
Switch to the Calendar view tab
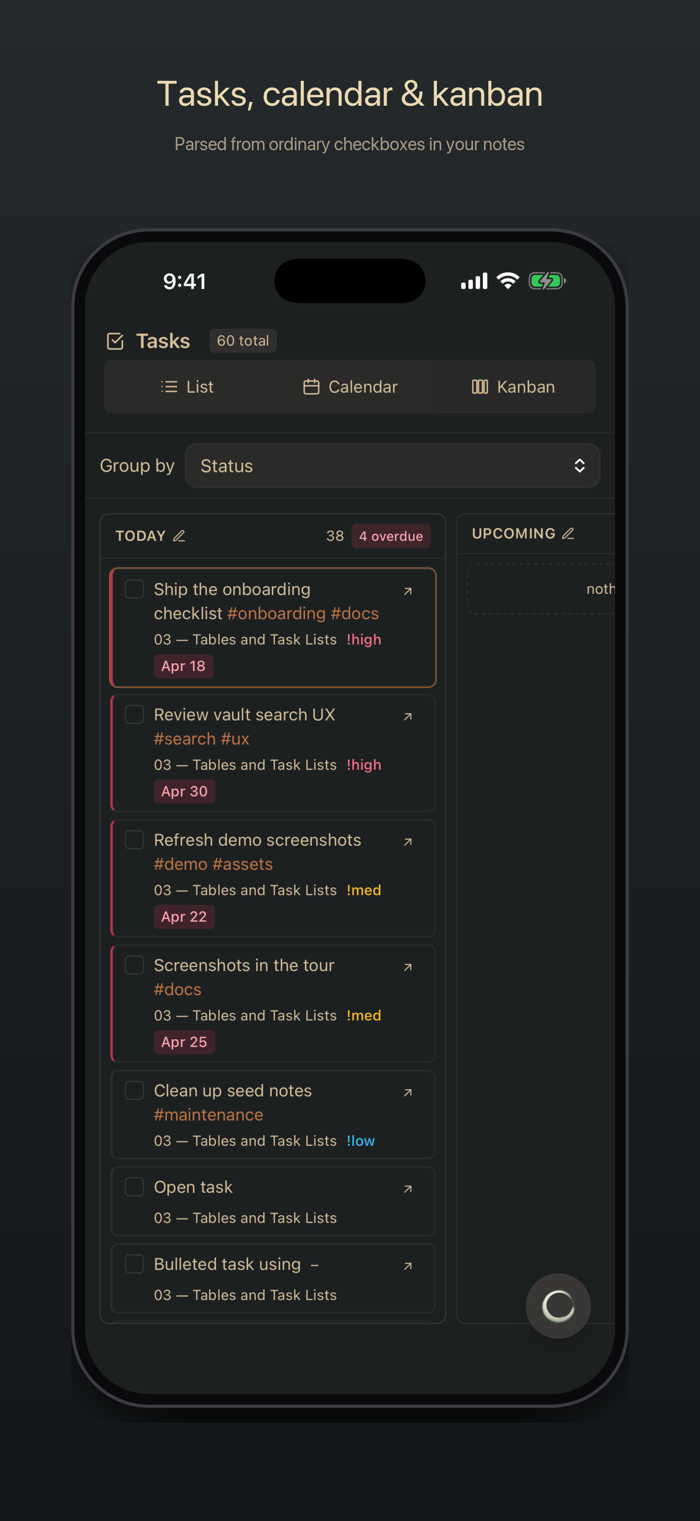point(350,387)
